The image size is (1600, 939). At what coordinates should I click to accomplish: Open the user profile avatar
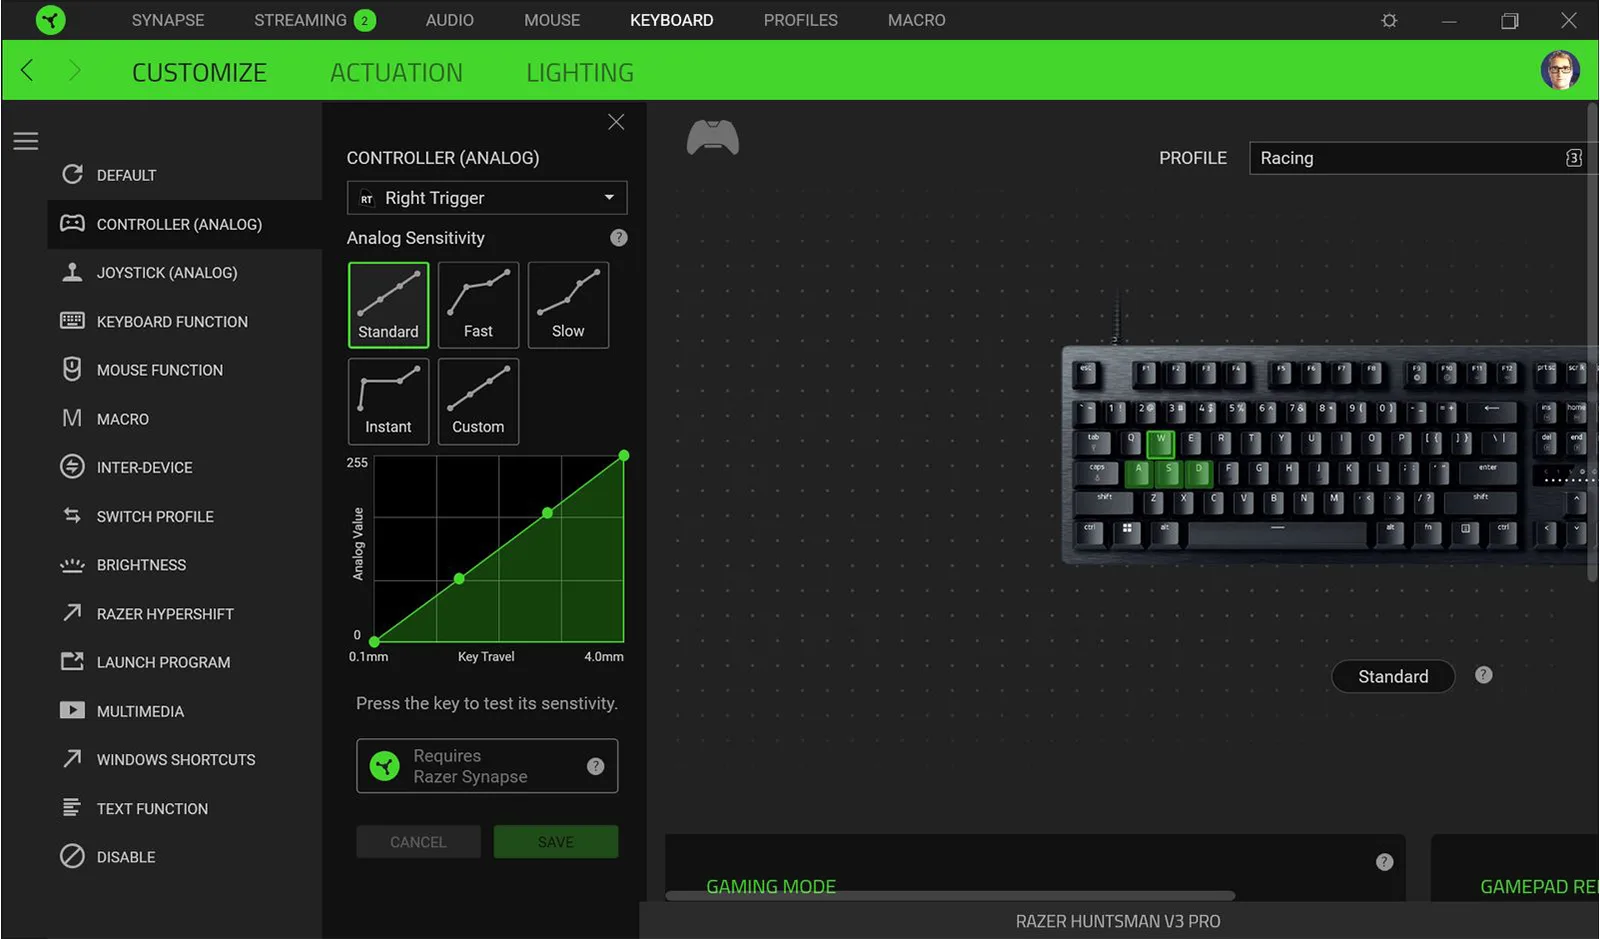click(1559, 70)
